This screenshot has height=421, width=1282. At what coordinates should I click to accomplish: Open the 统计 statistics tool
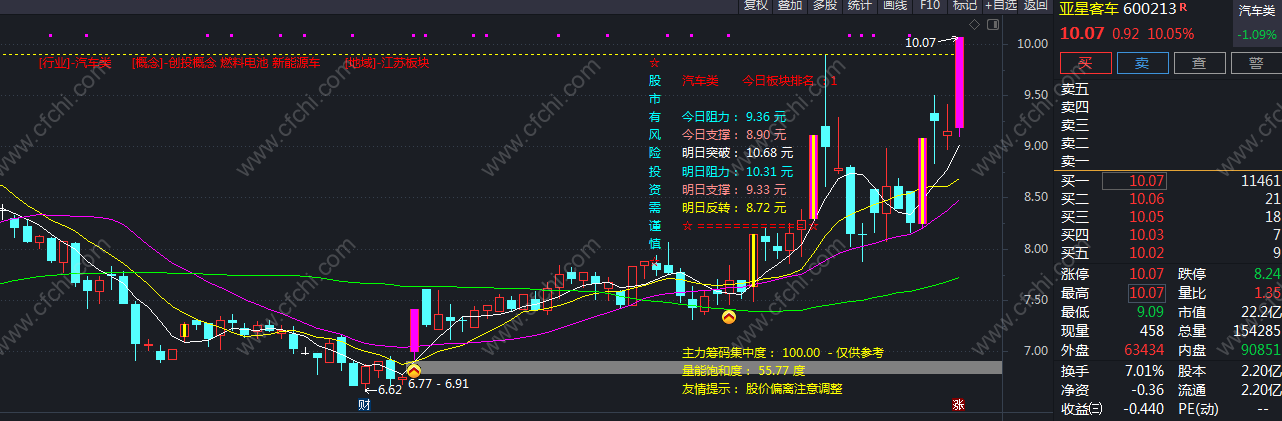pos(859,5)
